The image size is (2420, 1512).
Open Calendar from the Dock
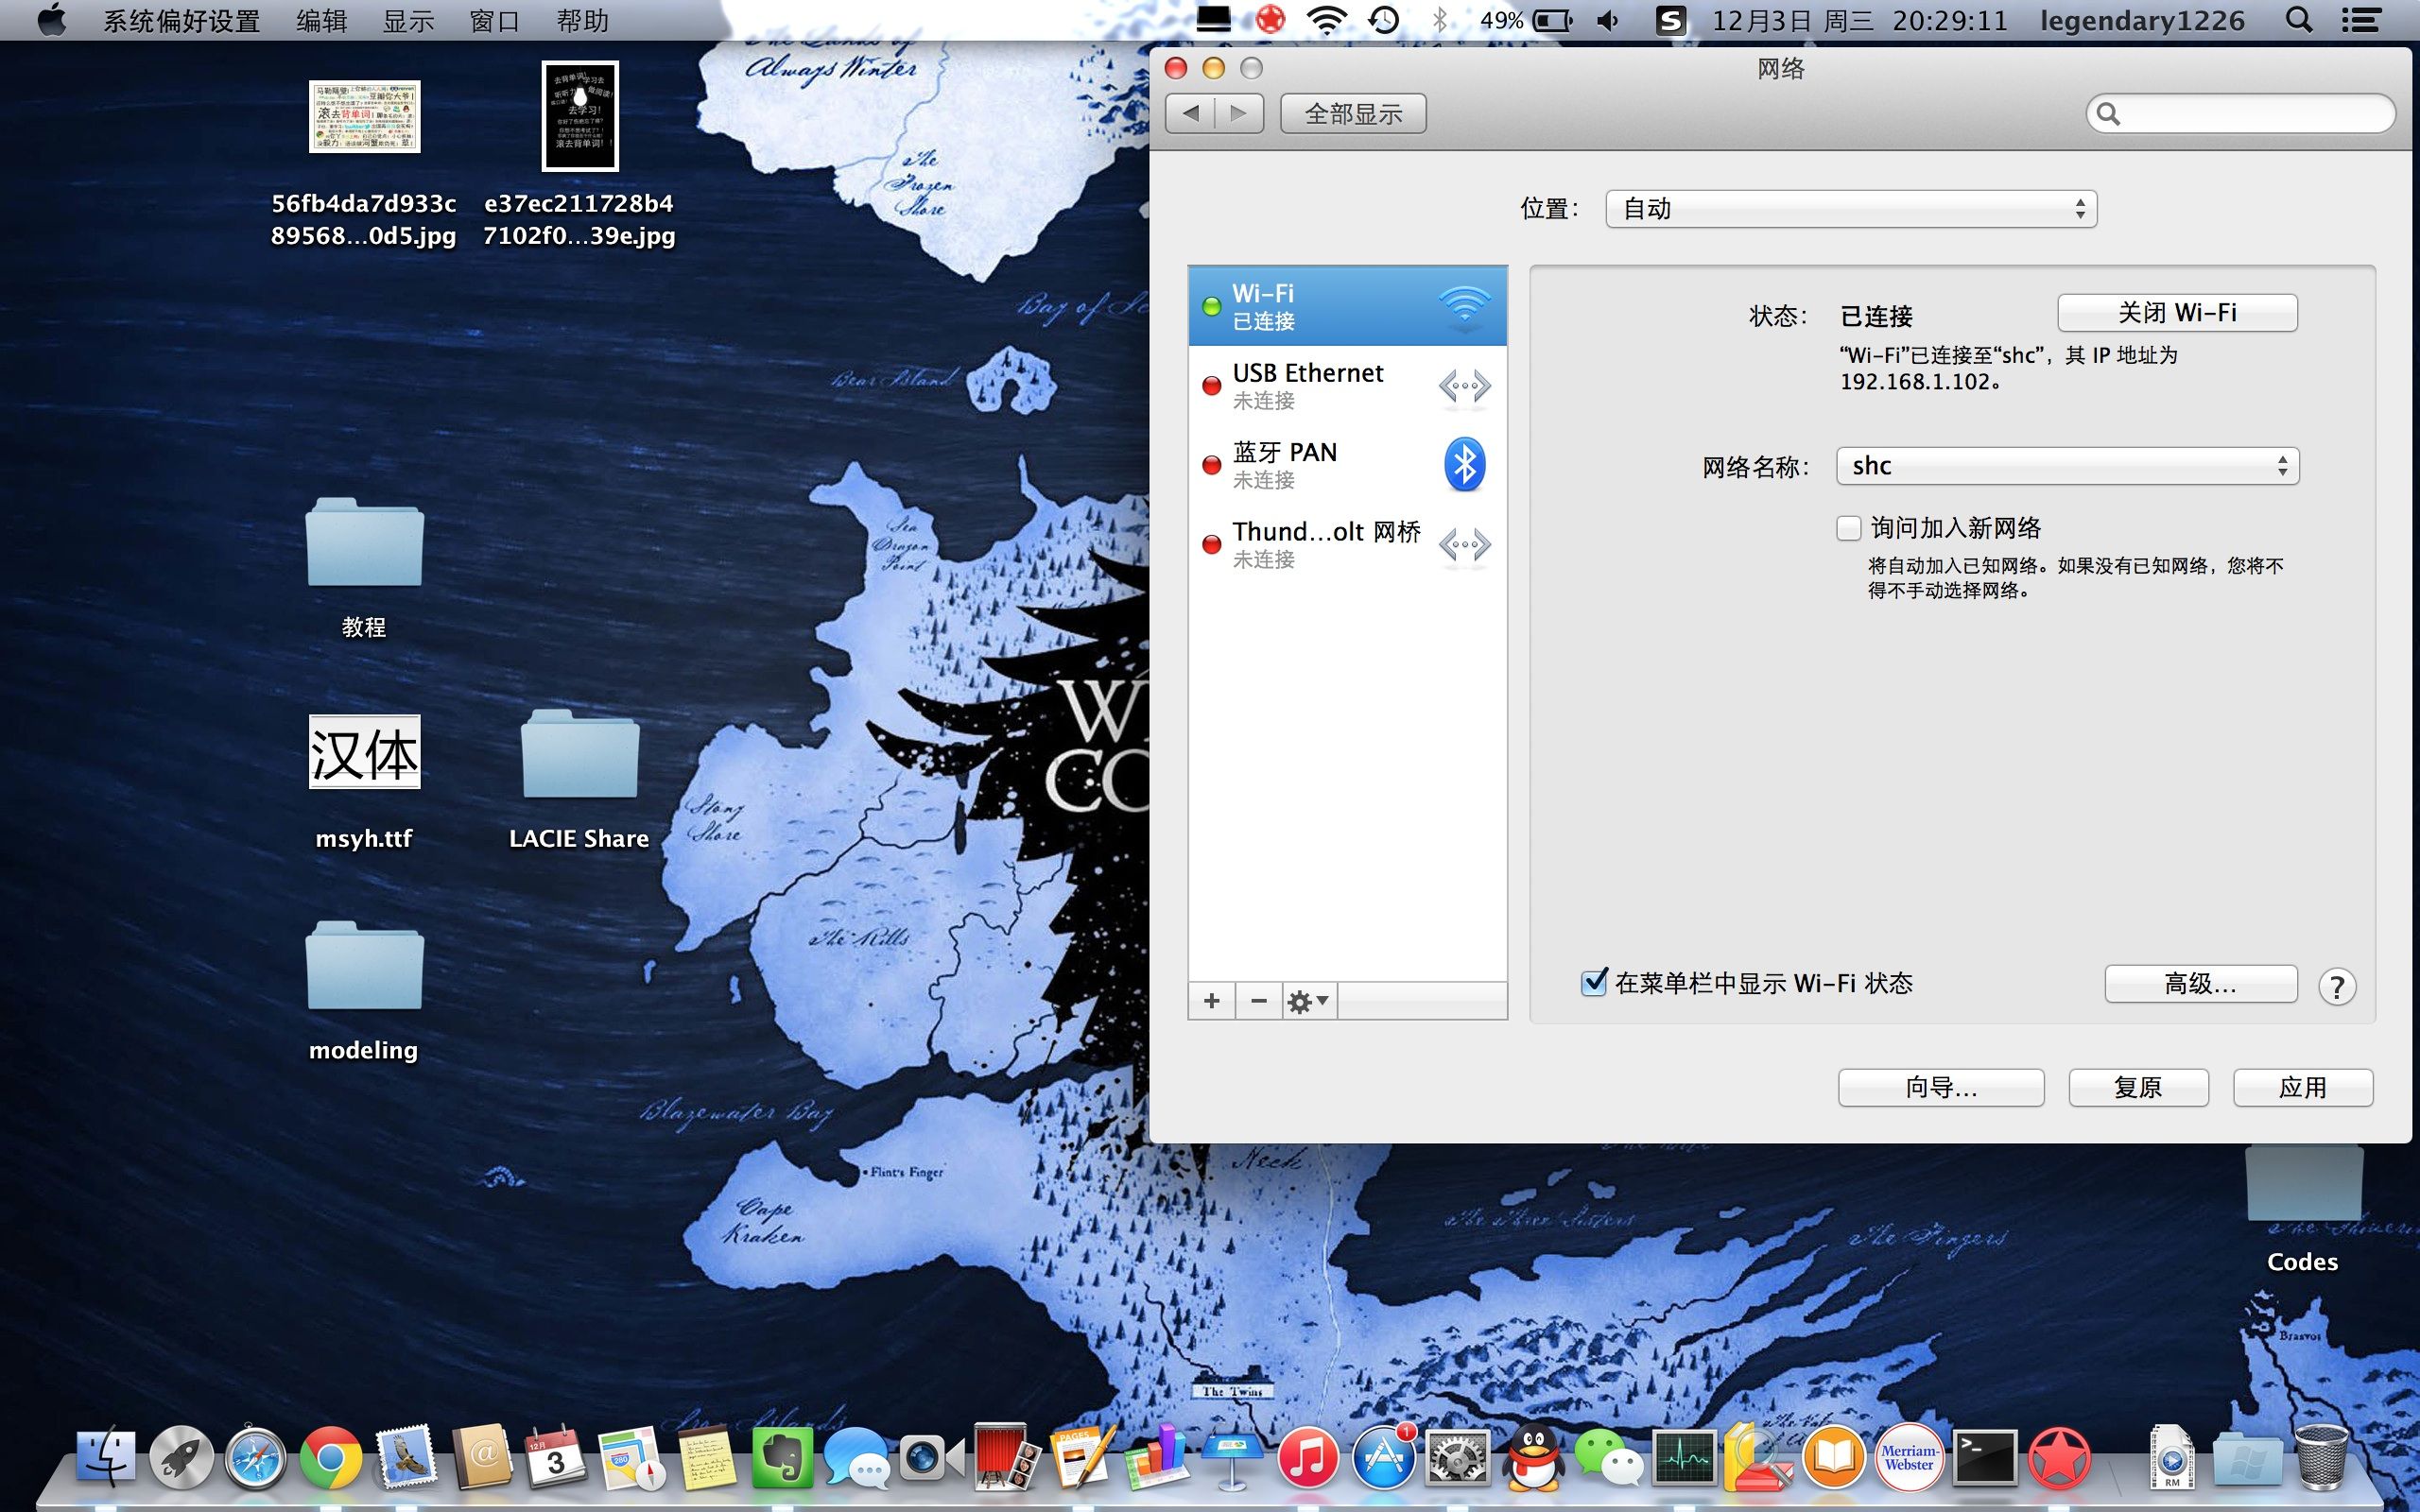pyautogui.click(x=556, y=1458)
